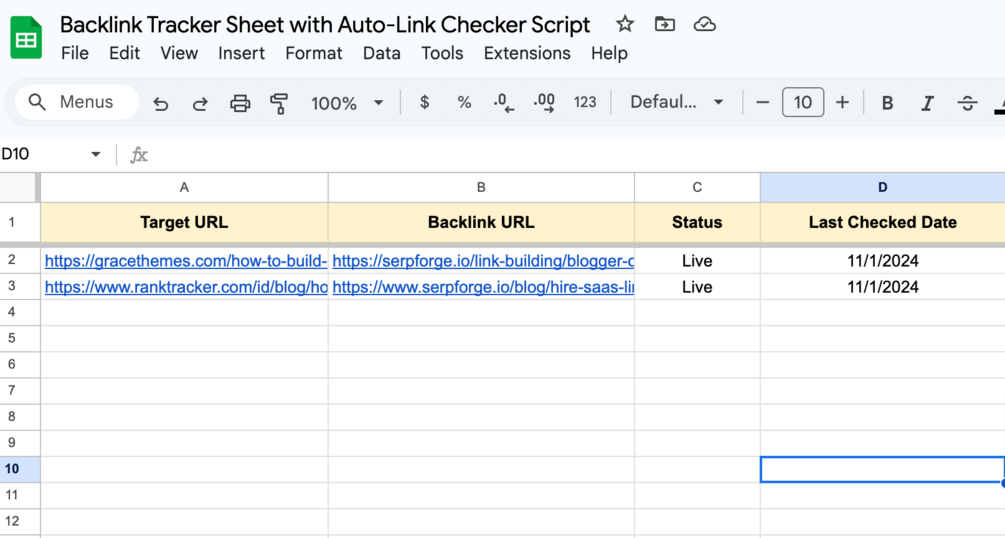Open the Data menu

pos(381,53)
